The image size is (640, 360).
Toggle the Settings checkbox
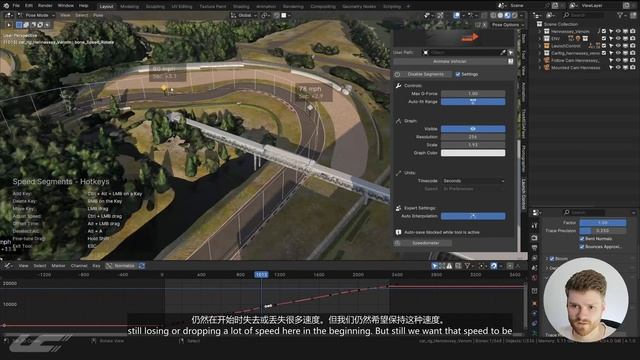pyautogui.click(x=458, y=74)
